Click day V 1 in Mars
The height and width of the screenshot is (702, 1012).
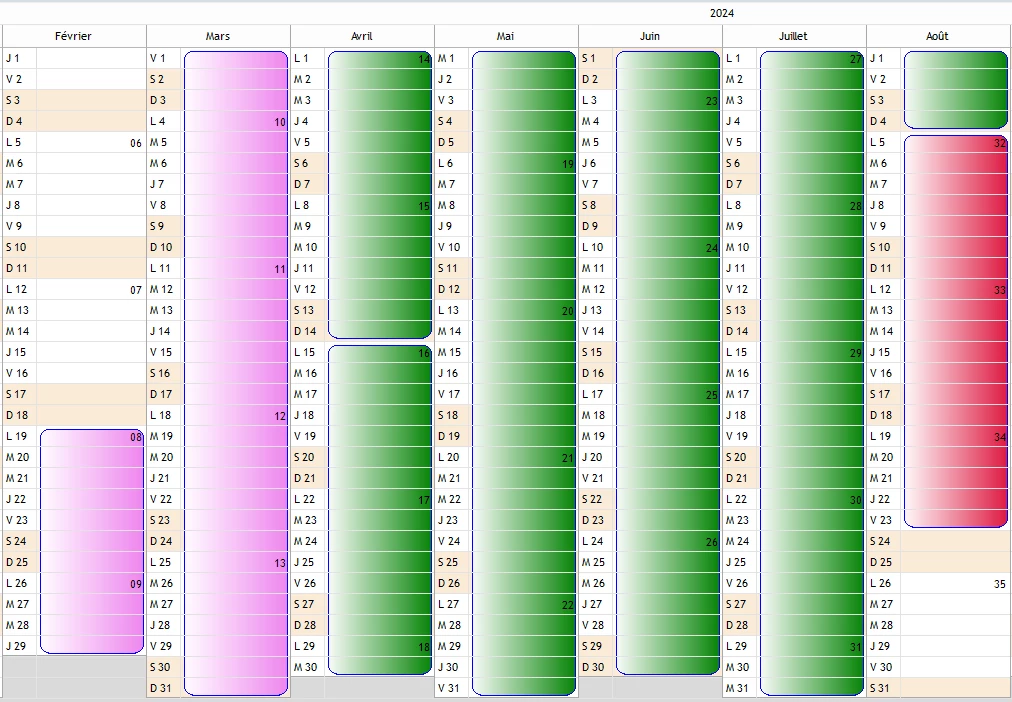click(x=158, y=59)
